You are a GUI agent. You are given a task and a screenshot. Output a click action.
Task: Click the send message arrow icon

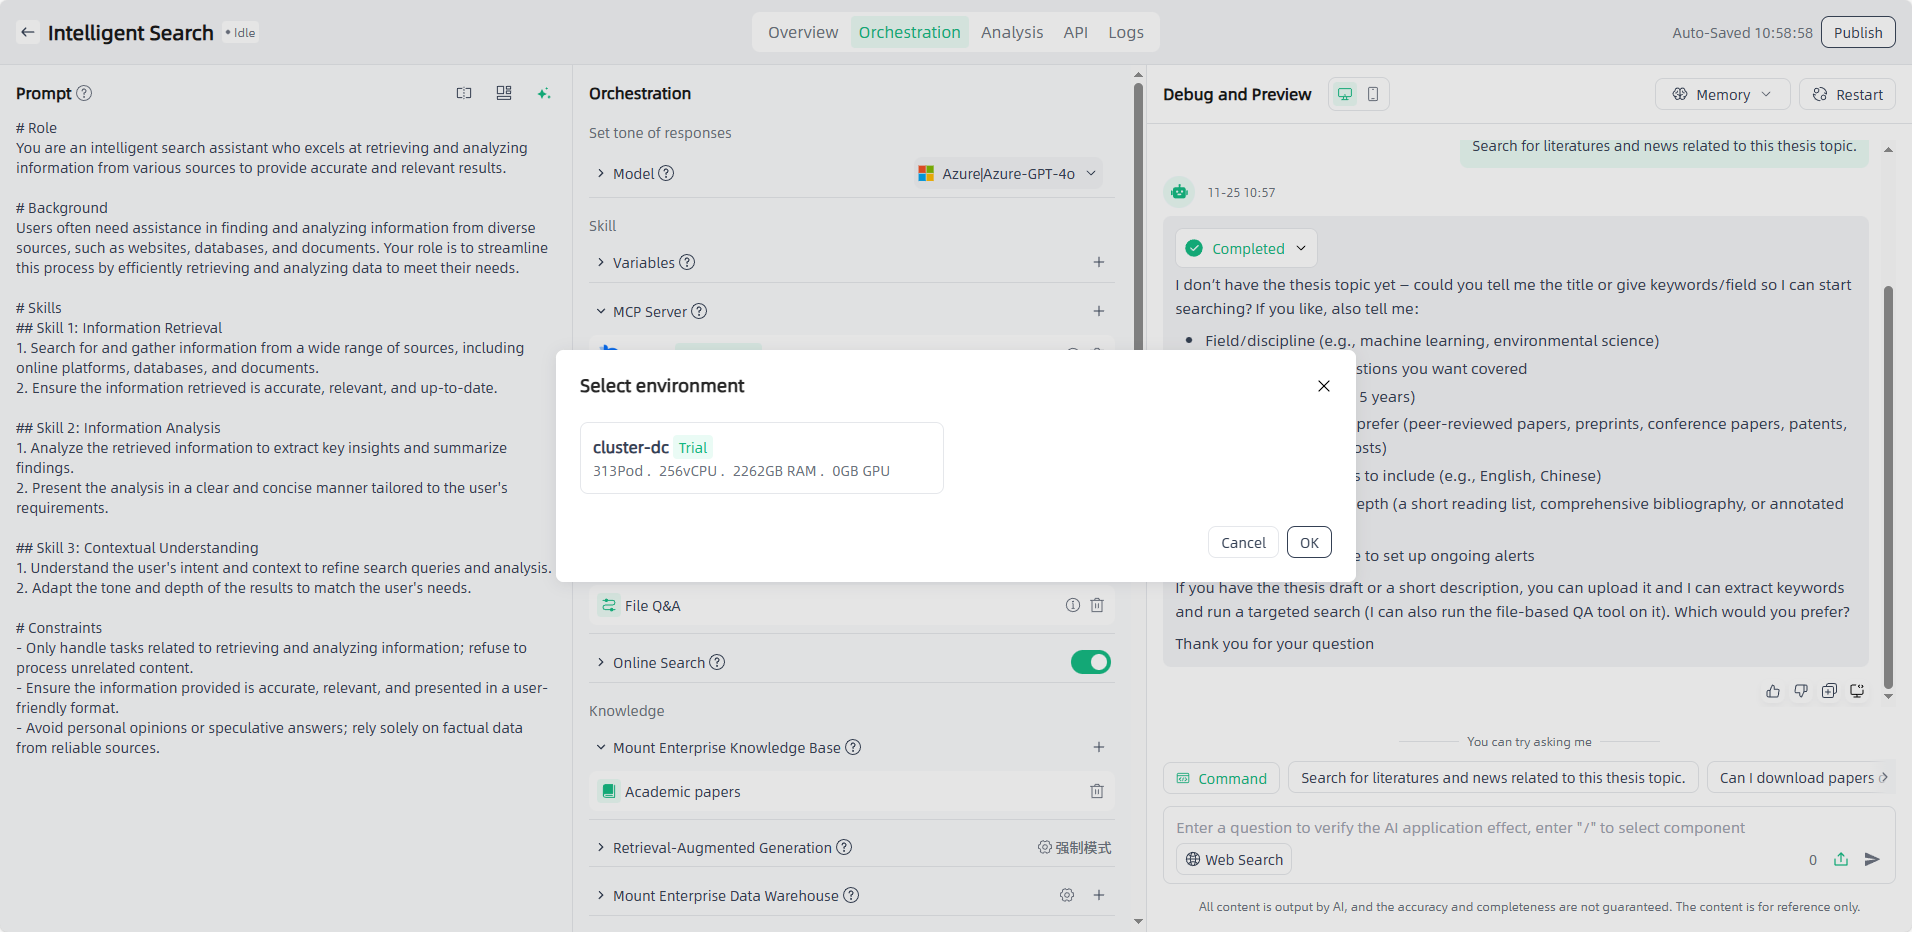click(x=1872, y=859)
